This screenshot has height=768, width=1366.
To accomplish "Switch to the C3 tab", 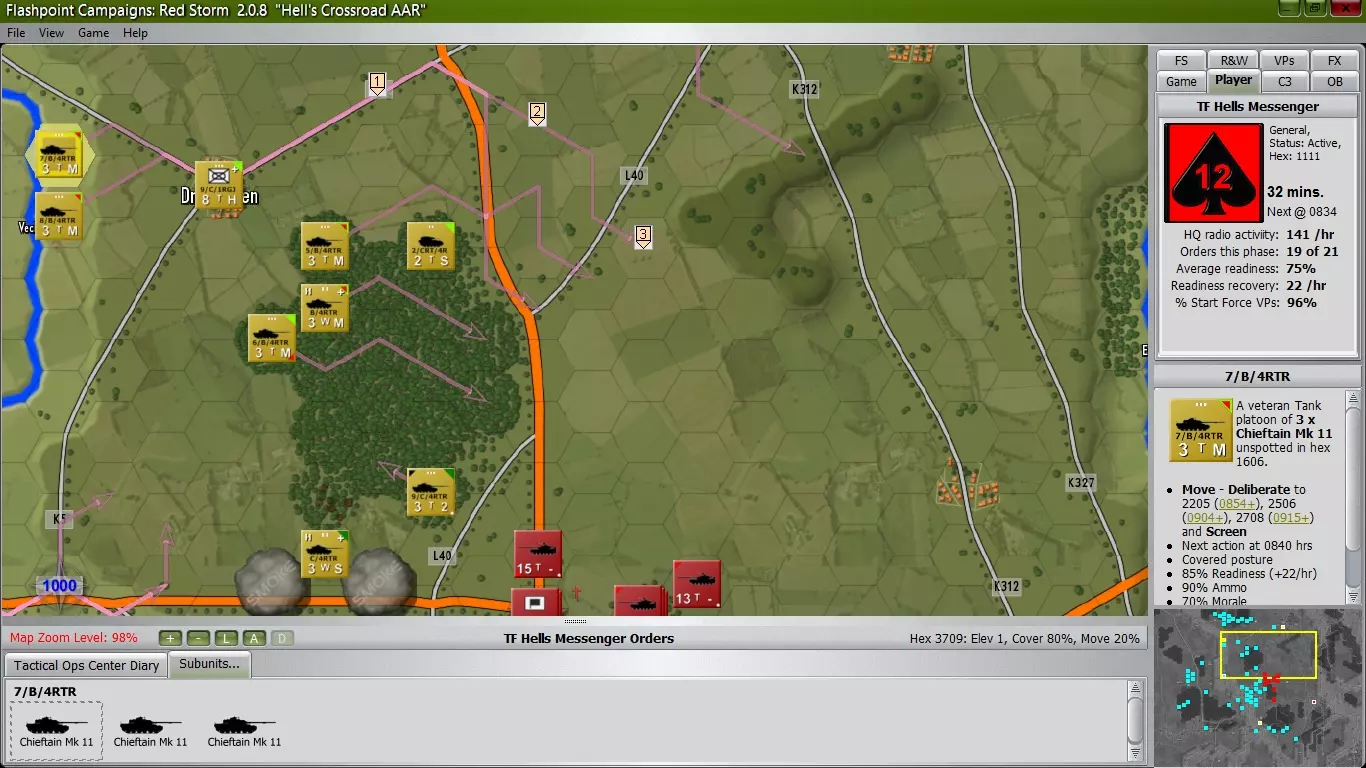I will pos(1285,82).
